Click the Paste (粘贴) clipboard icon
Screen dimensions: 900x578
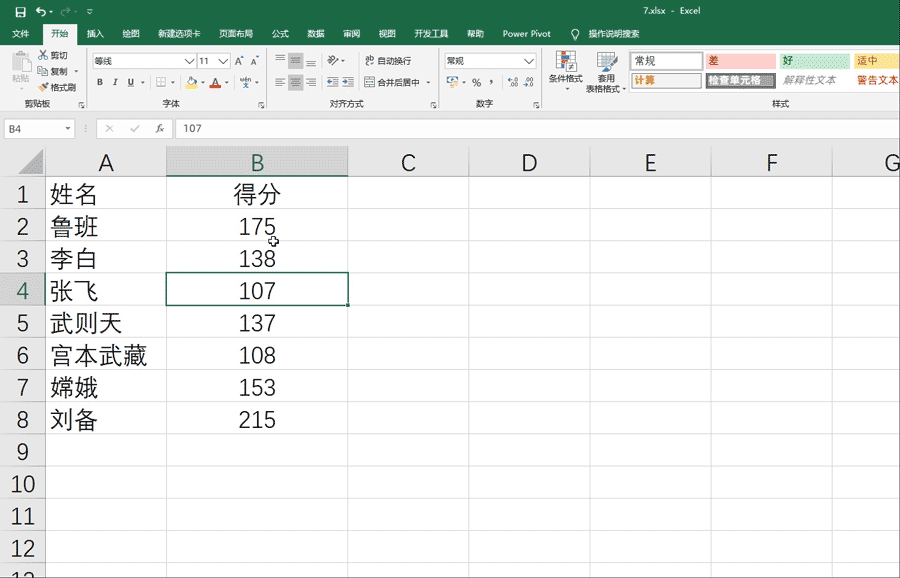point(21,63)
